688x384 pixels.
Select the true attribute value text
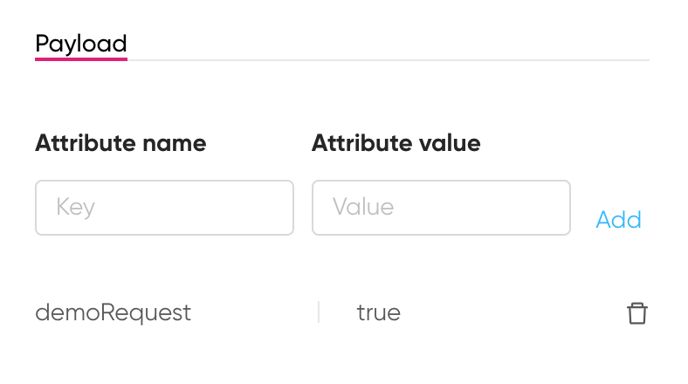pyautogui.click(x=379, y=313)
